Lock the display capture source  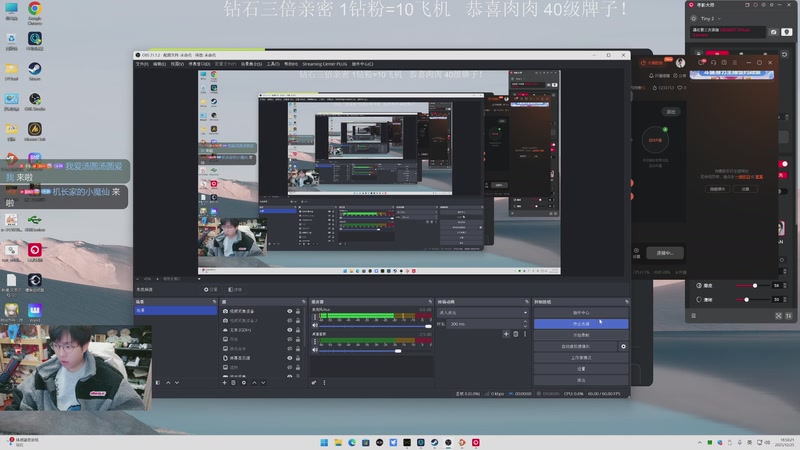point(298,358)
